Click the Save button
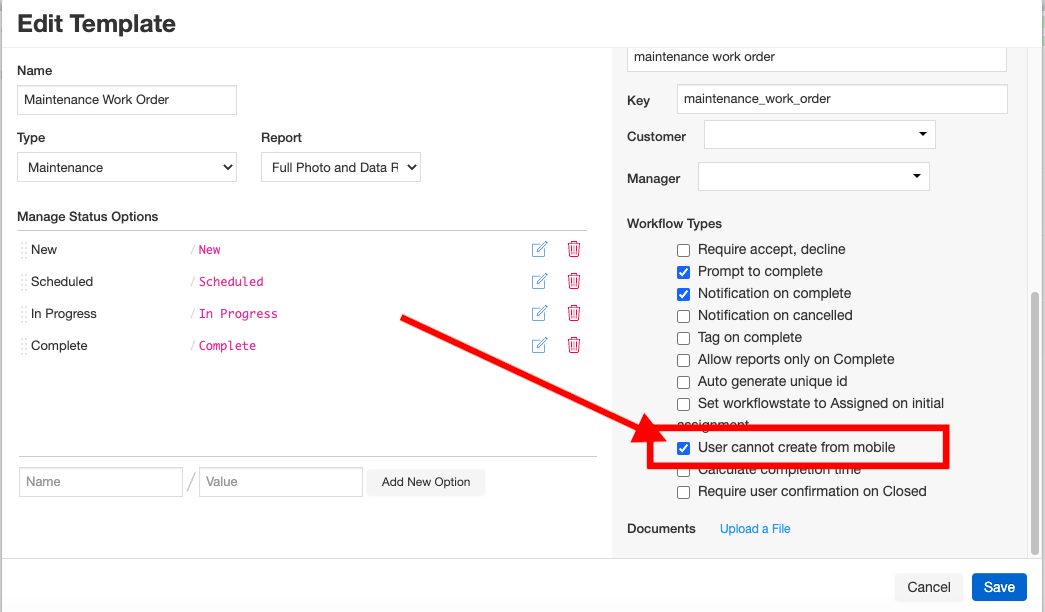Viewport: 1045px width, 612px height. [998, 587]
